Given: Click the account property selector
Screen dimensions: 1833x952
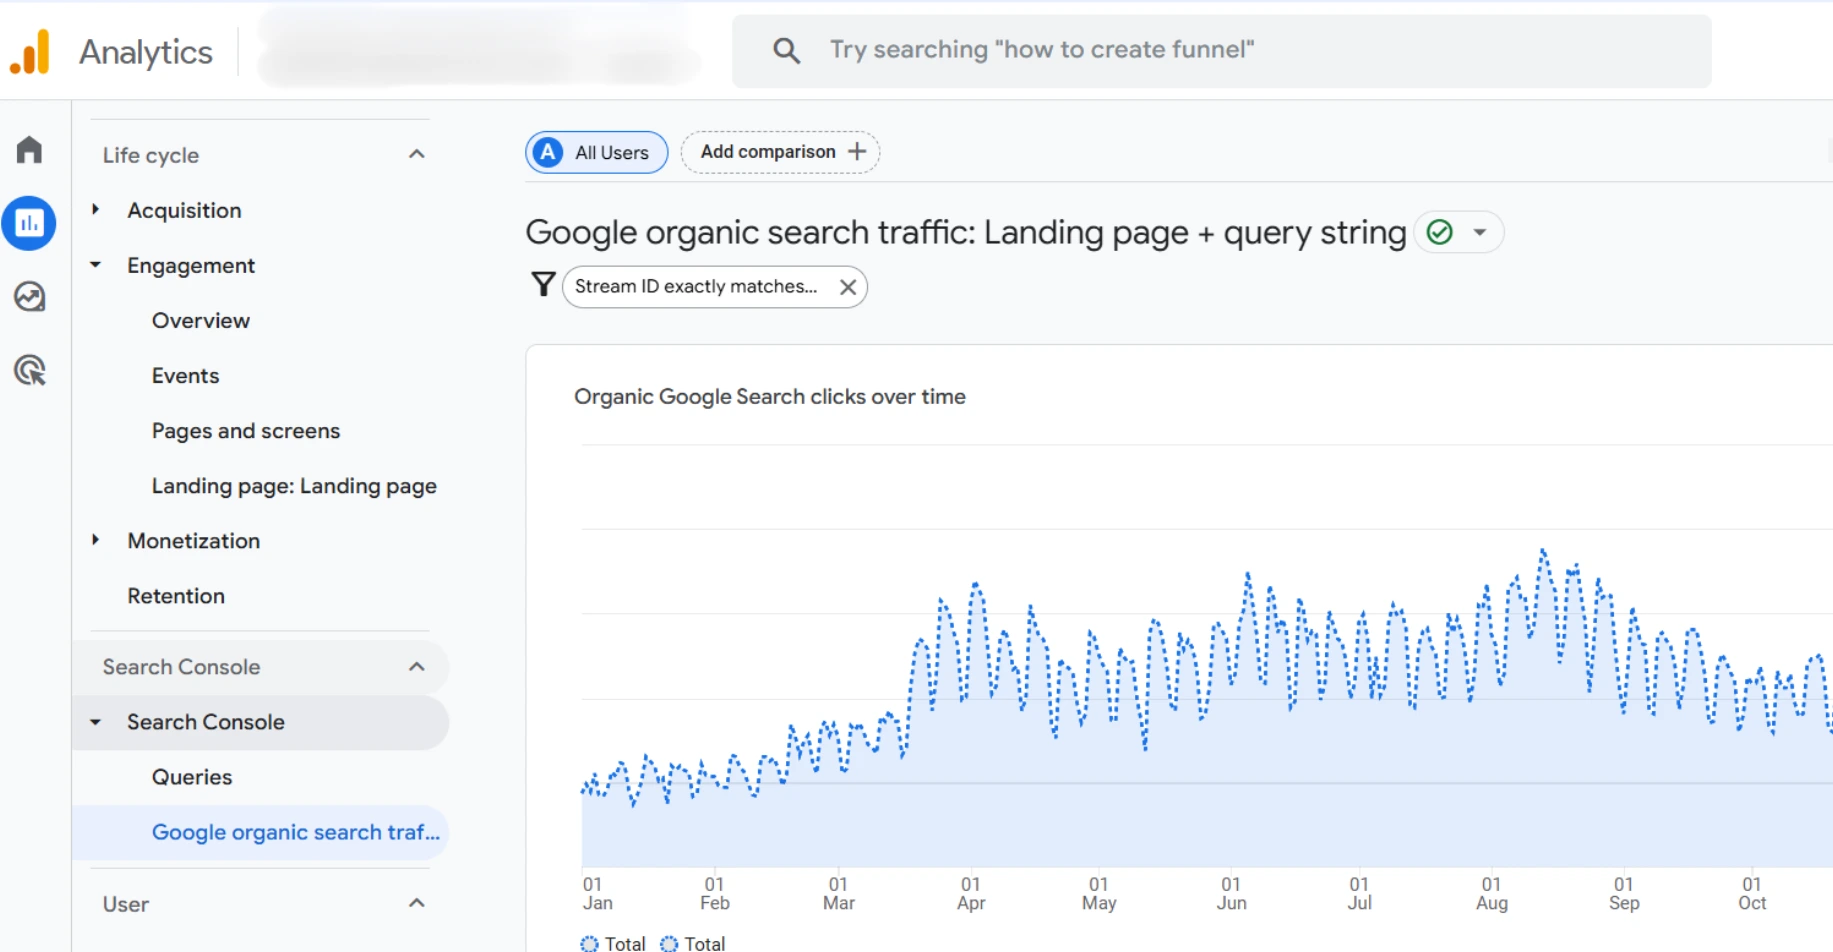Looking at the screenshot, I should [478, 50].
